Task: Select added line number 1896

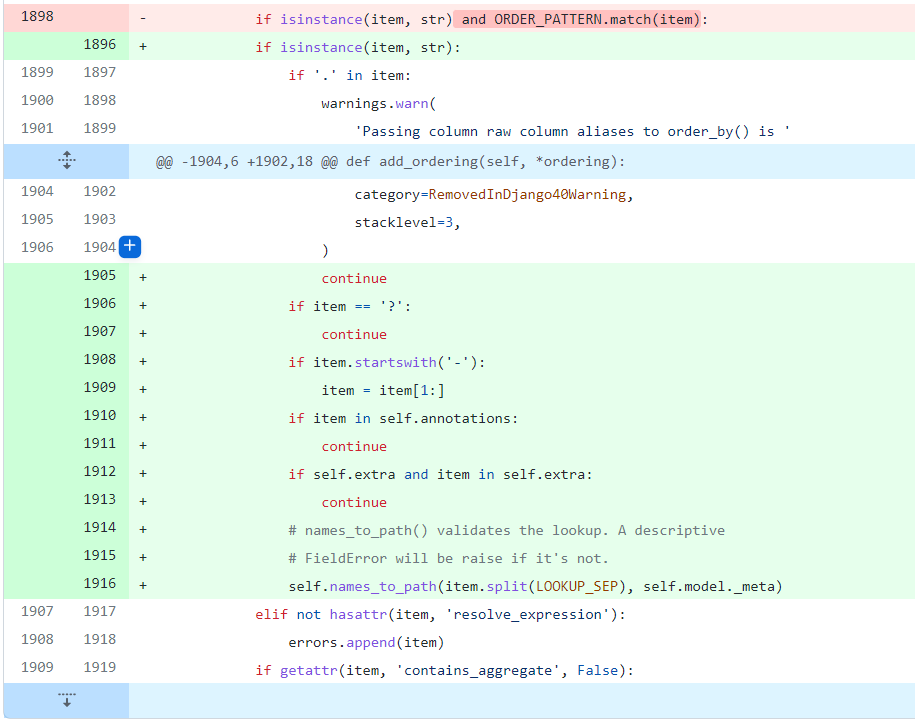Action: tap(100, 44)
